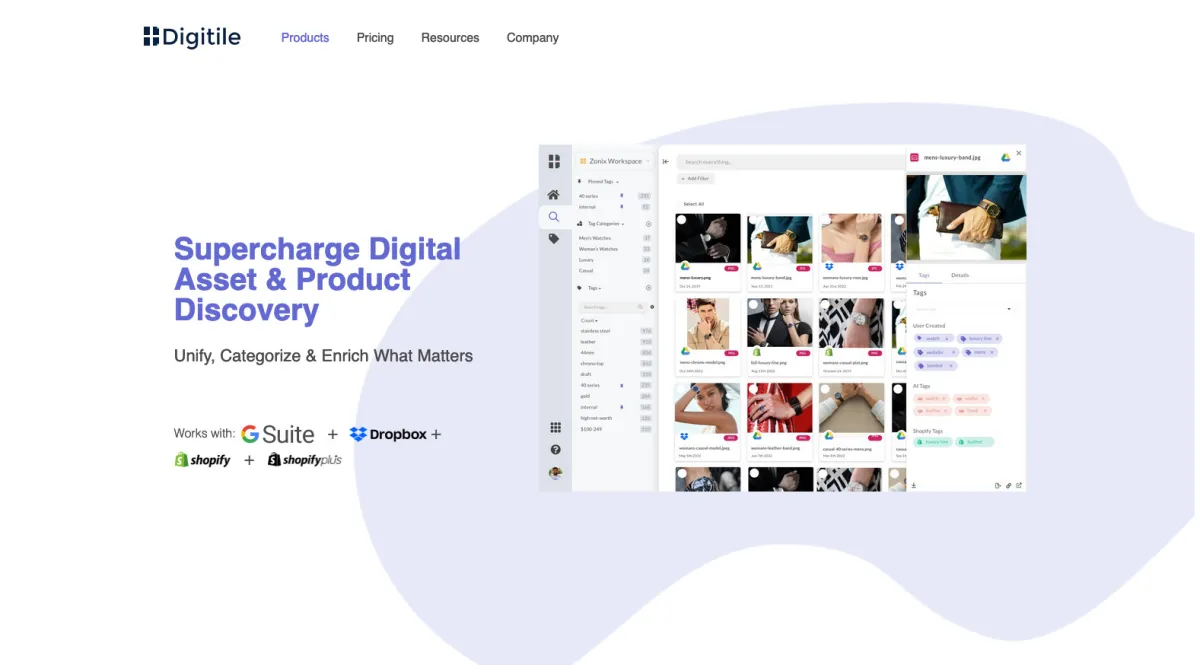Click the Shopify luxury line tag chip
1200x665 pixels.
(933, 441)
